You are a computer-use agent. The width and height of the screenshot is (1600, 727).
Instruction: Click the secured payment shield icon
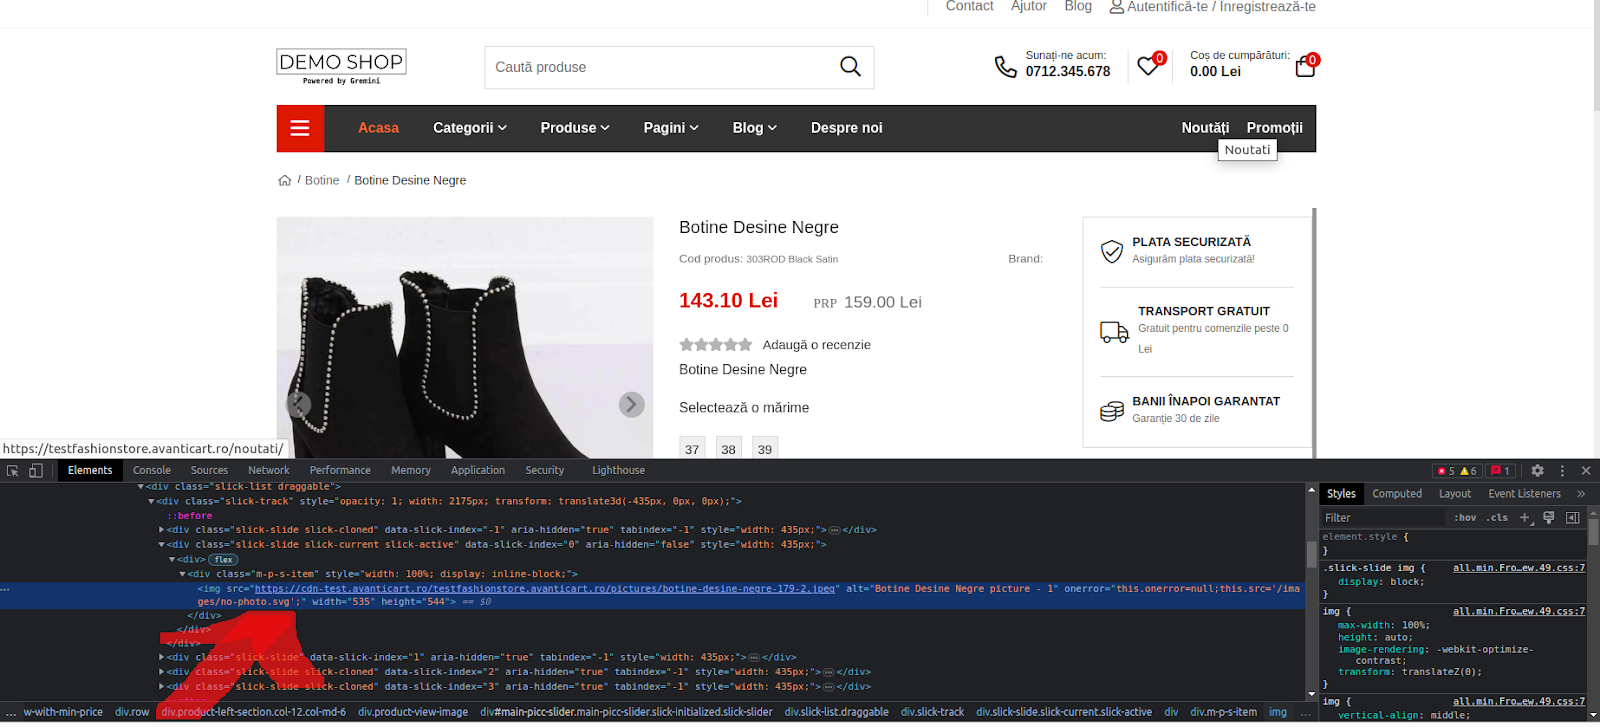pos(1111,251)
